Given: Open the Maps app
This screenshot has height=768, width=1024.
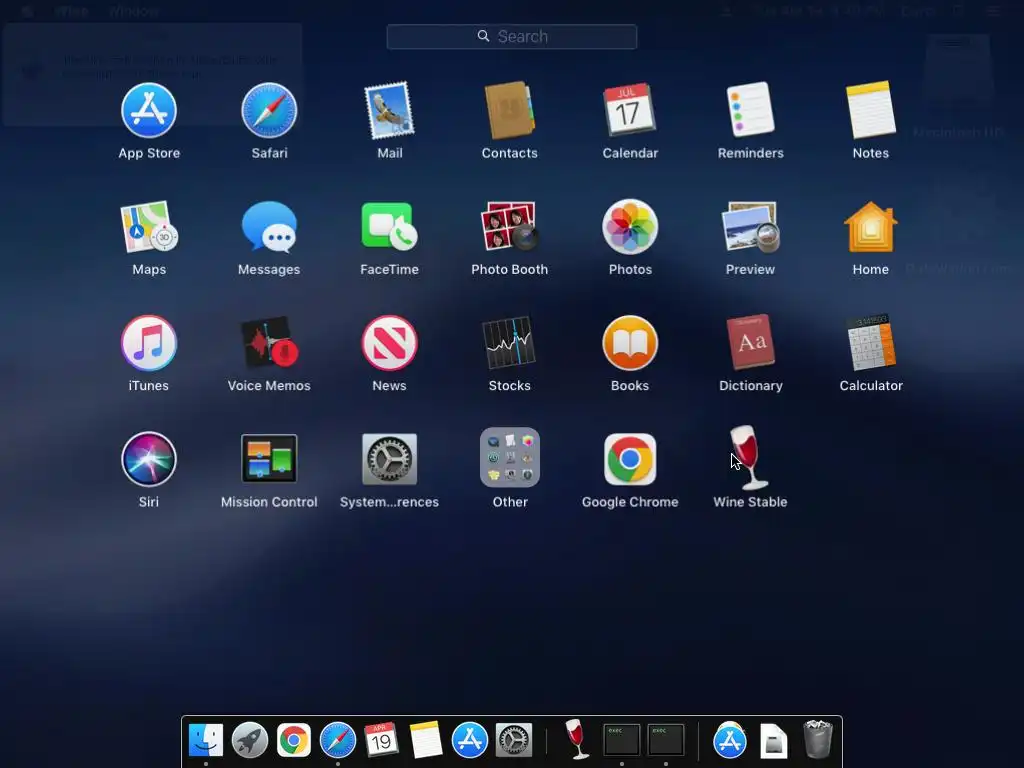Looking at the screenshot, I should click(x=149, y=227).
